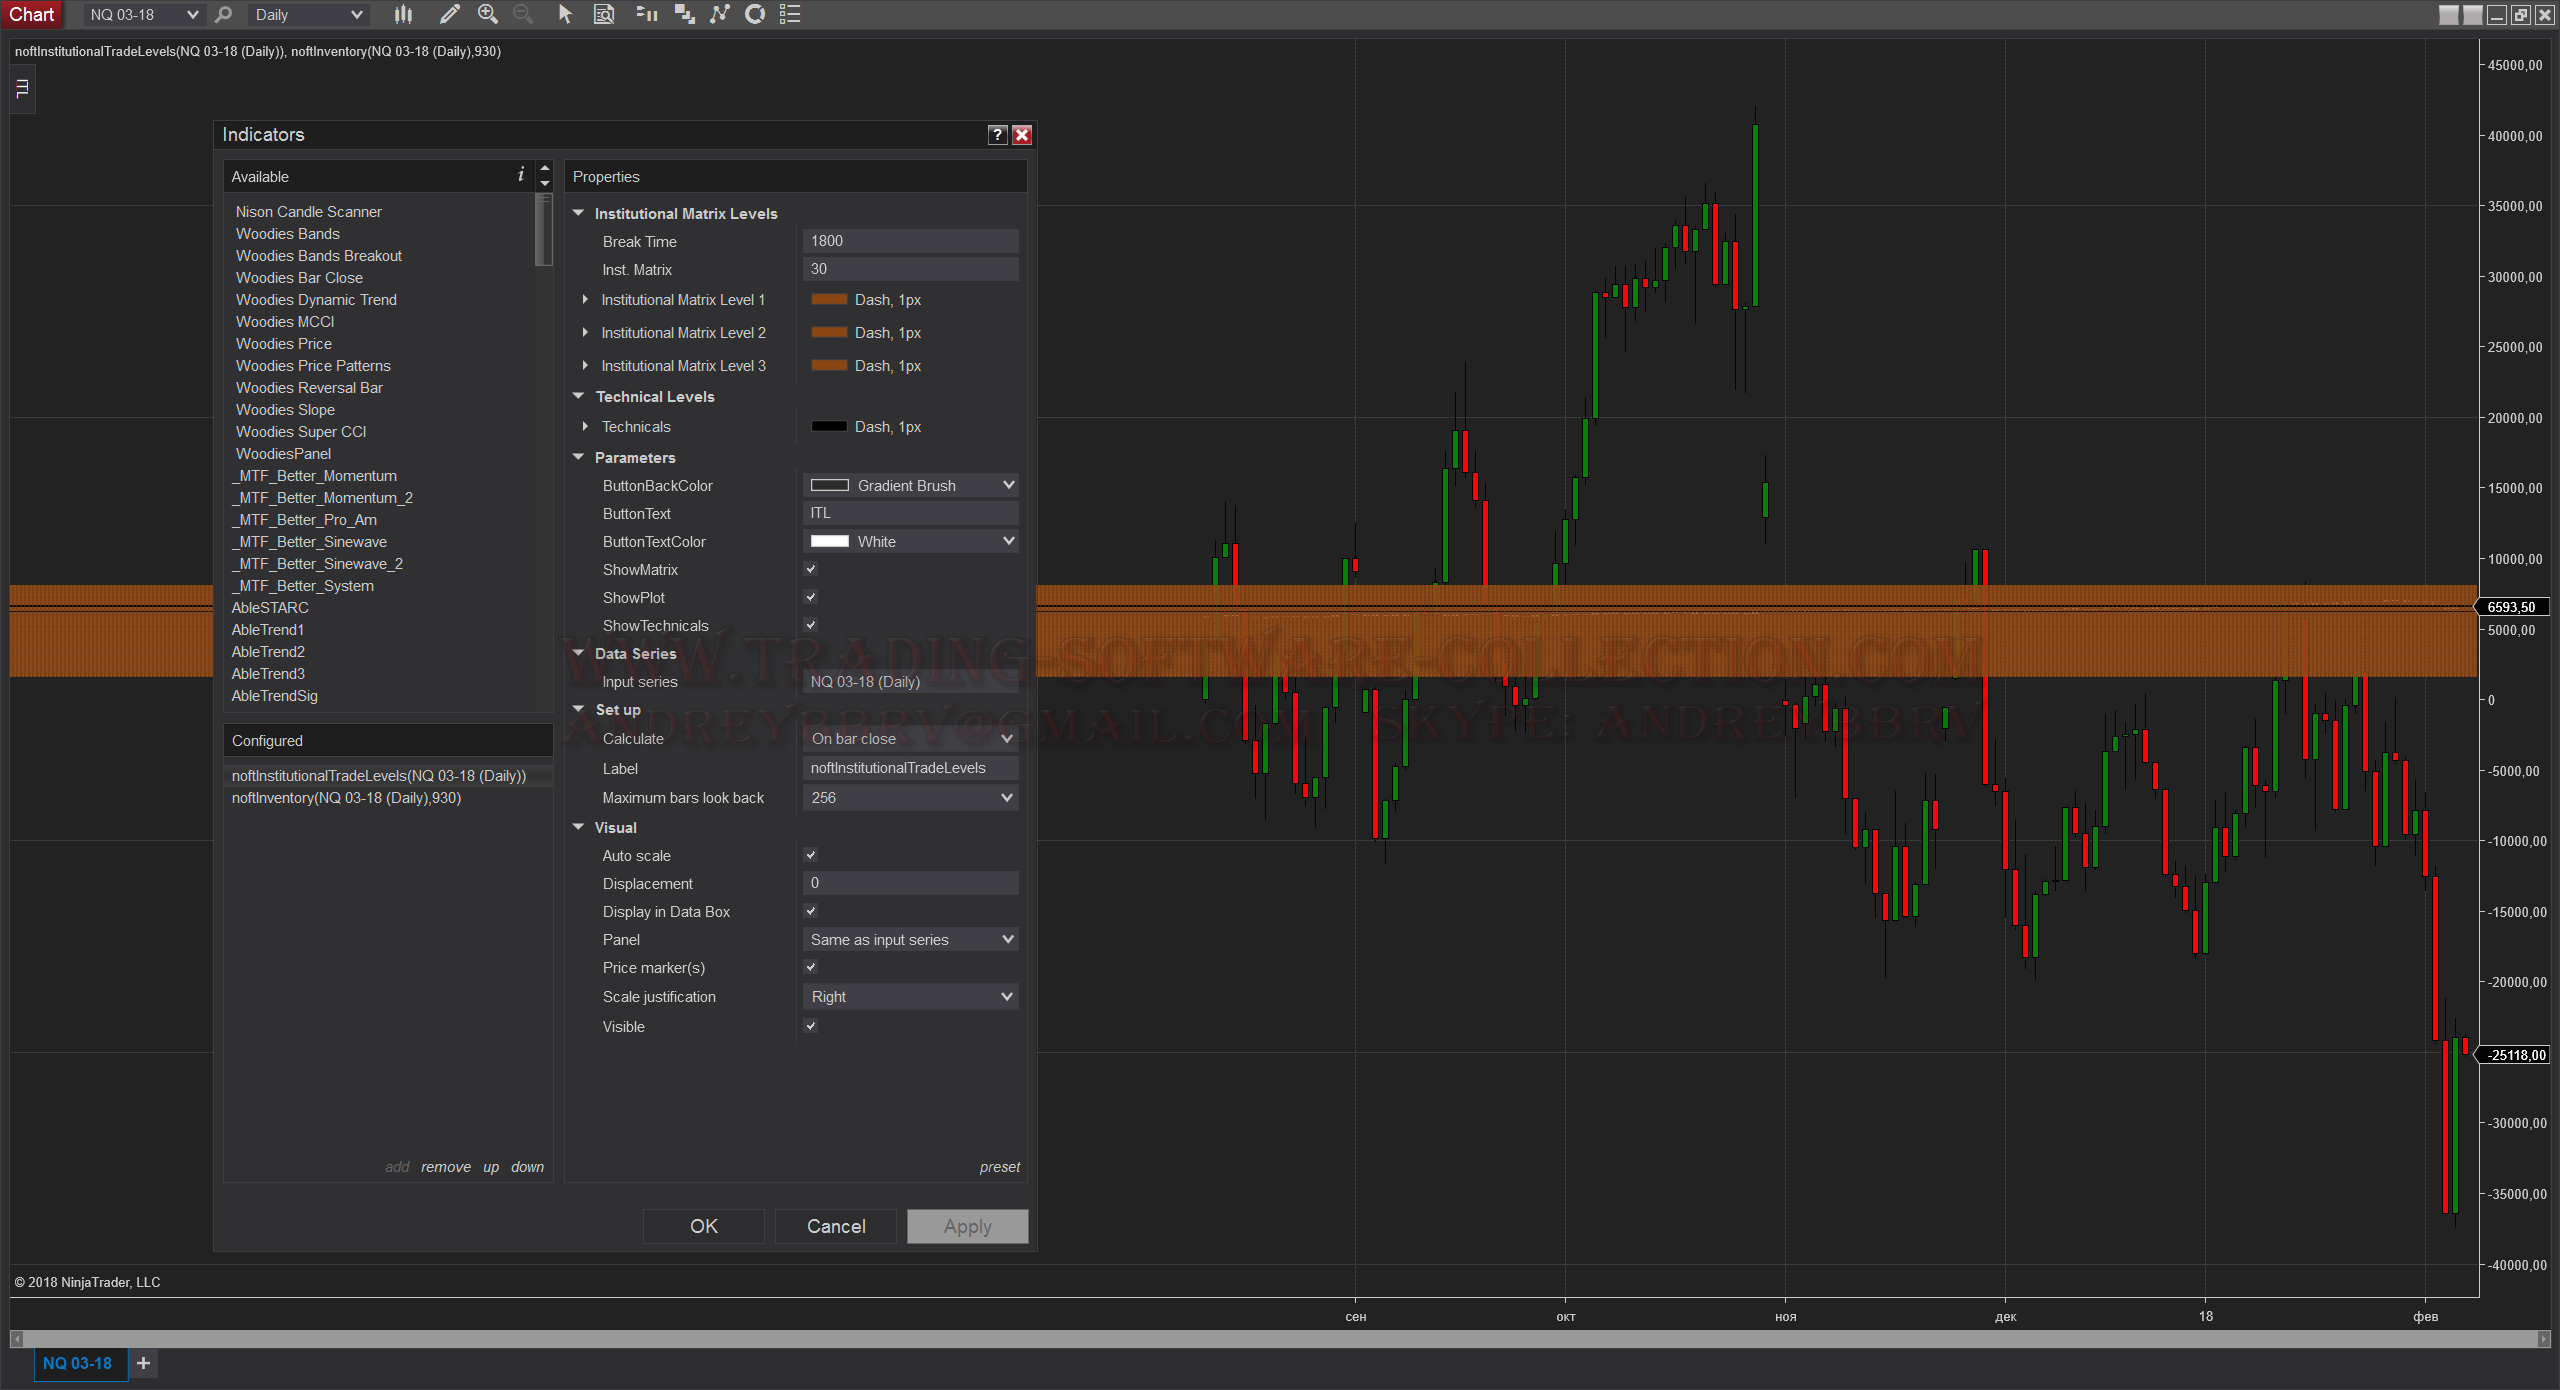Click Institutional Matrix Level 2 color swatch
This screenshot has height=1390, width=2560.
click(829, 333)
